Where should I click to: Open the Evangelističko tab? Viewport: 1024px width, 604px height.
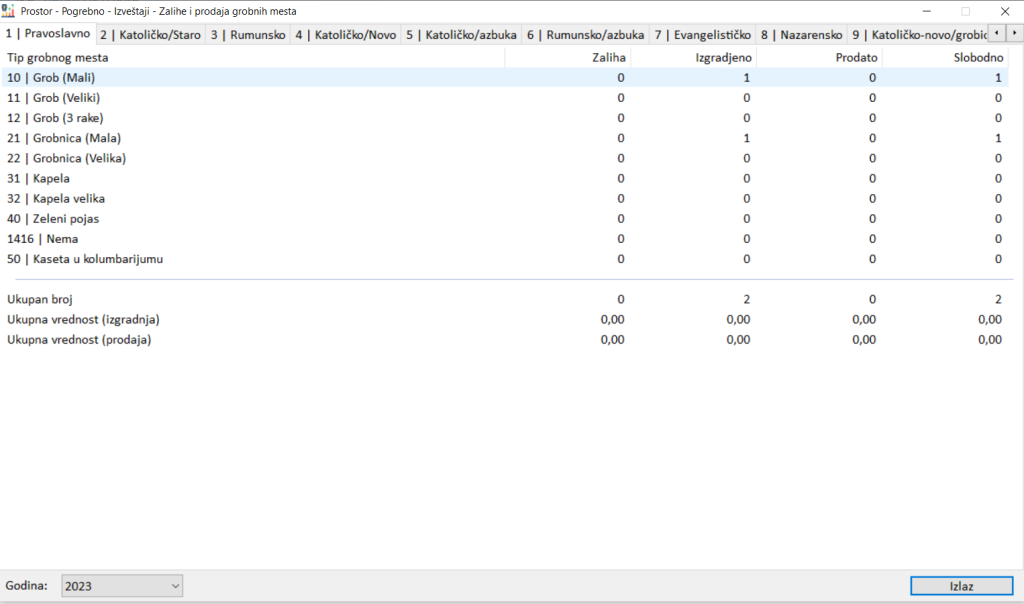(x=702, y=34)
